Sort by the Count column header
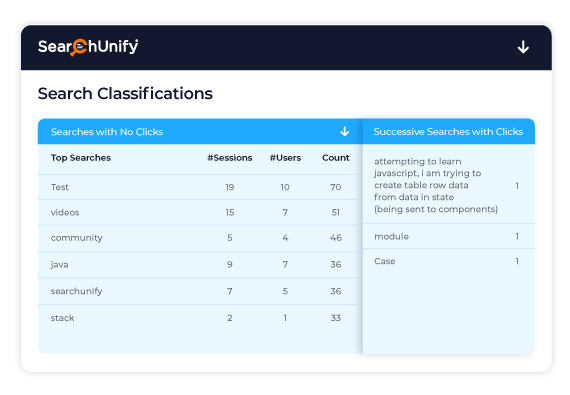This screenshot has height=395, width=570. [336, 158]
